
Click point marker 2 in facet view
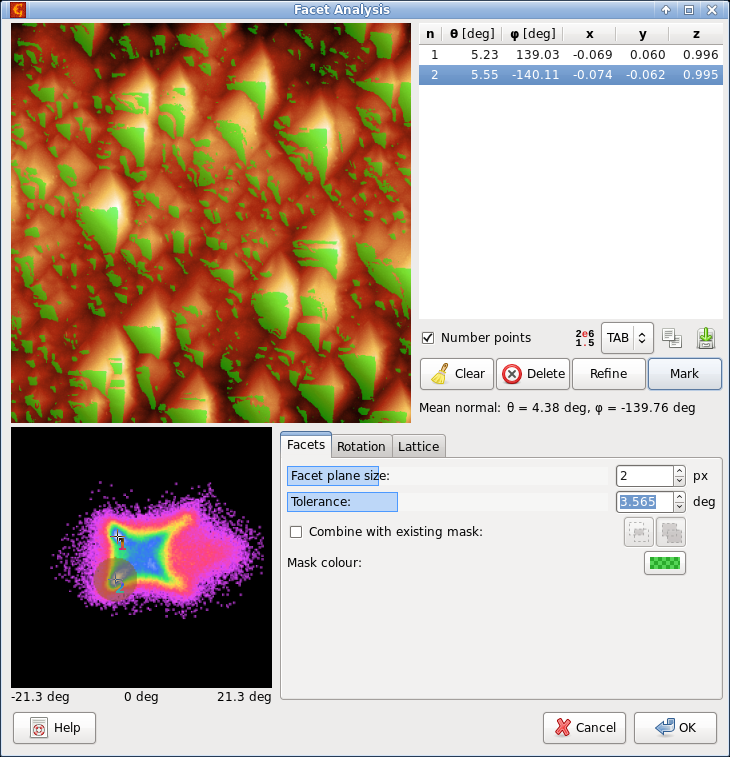[115, 579]
